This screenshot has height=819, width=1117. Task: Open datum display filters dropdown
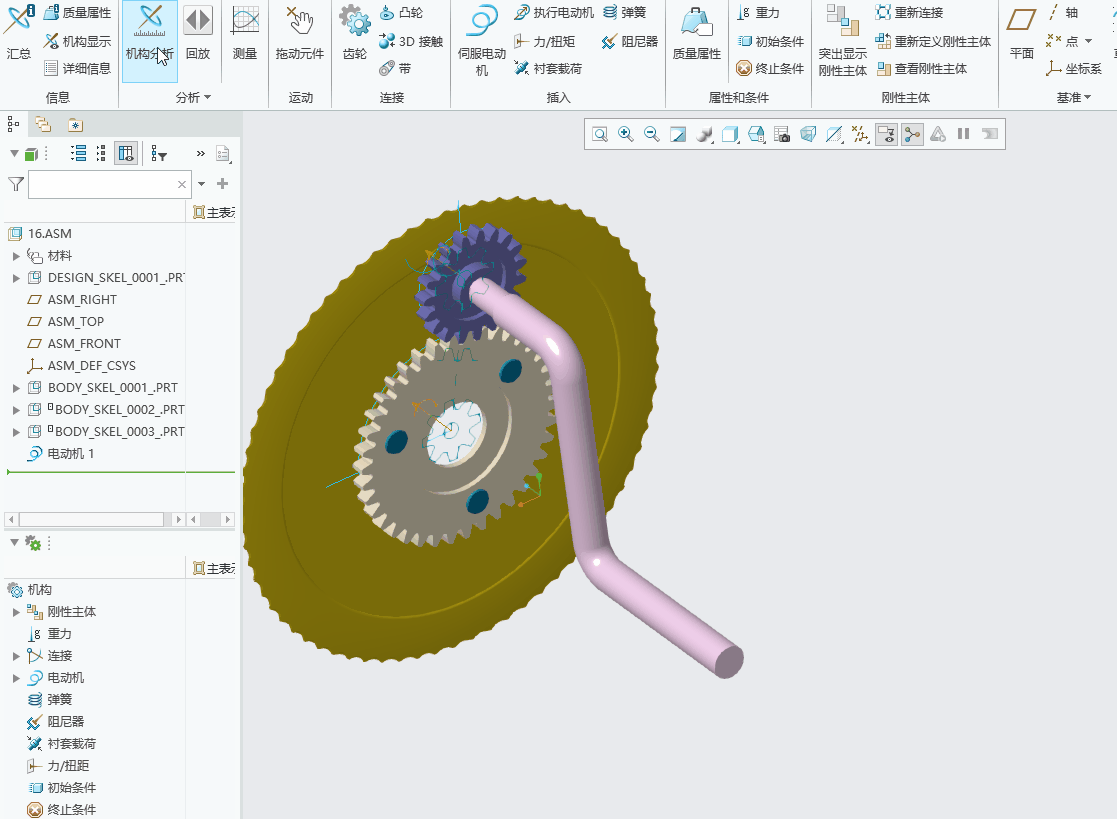[x=861, y=134]
